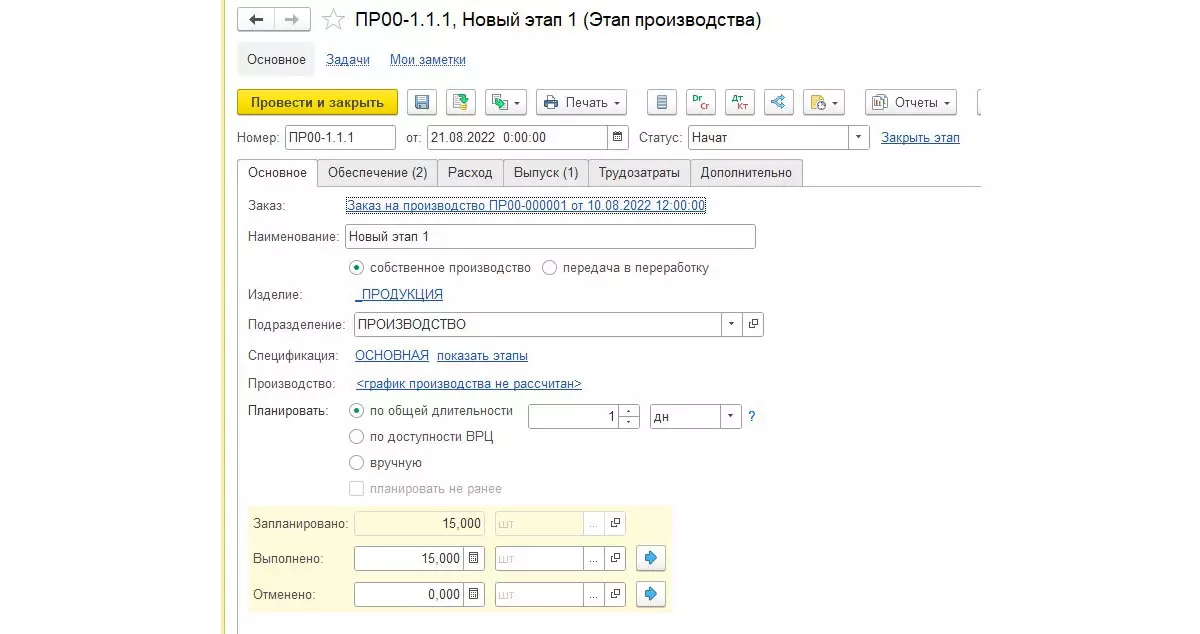
Task: Click the Провести и закрыть button
Action: (317, 102)
